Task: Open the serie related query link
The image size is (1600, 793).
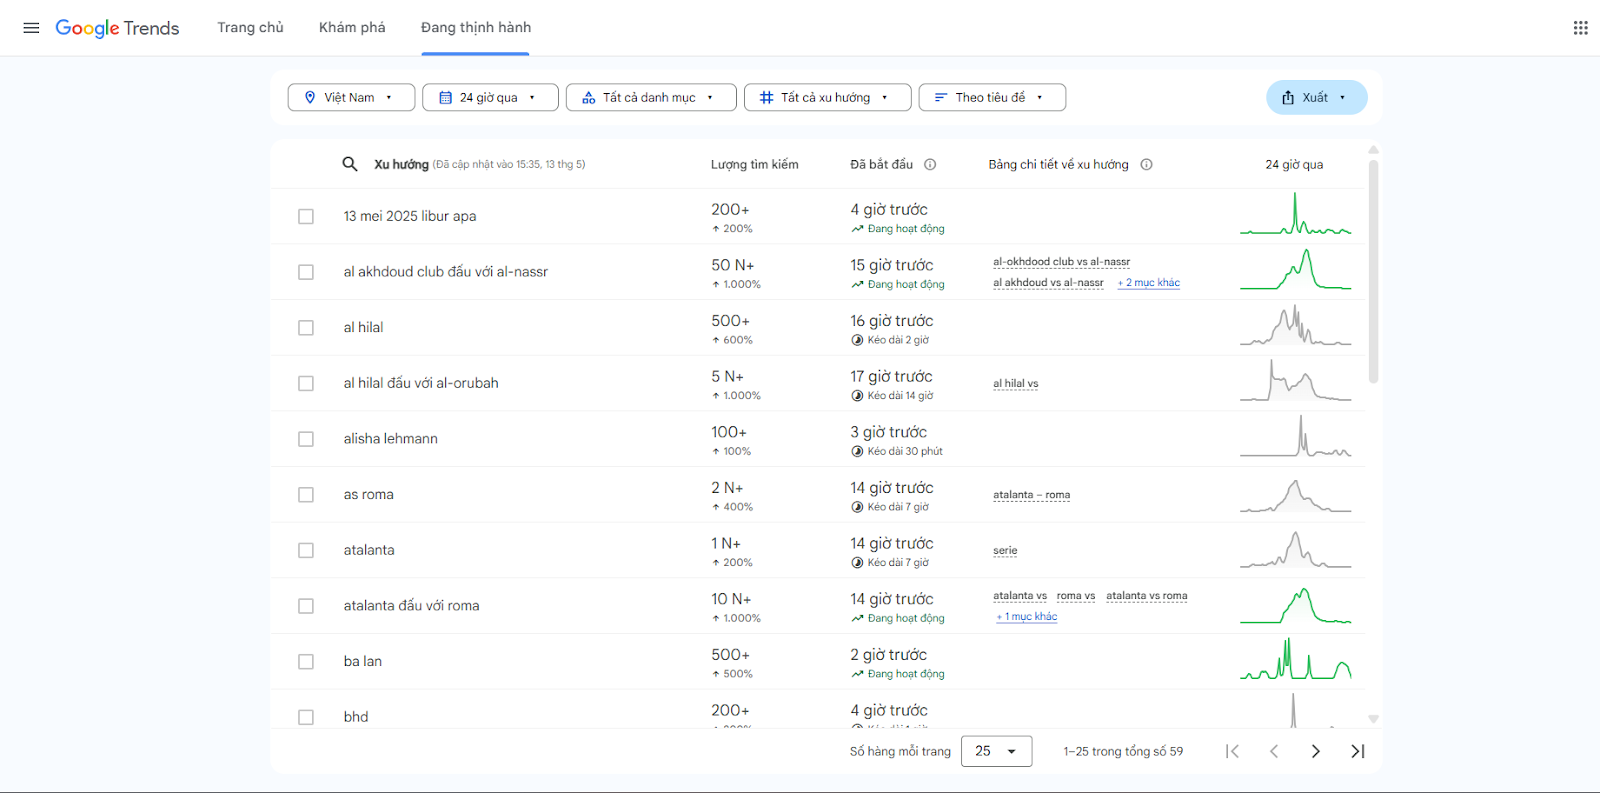Action: (1005, 551)
